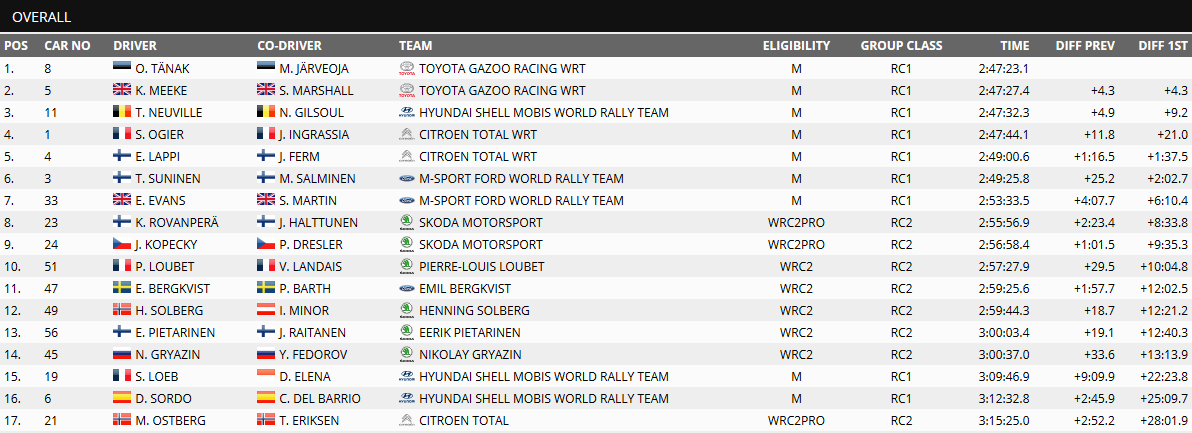Image resolution: width=1192 pixels, height=433 pixels.
Task: Click the flag beside co-driver D. Elena
Action: coord(266,377)
